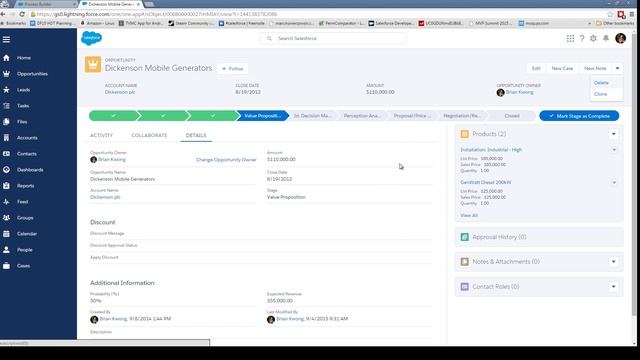This screenshot has height=360, width=640.
Task: Click the Approval History panel icon
Action: [464, 237]
